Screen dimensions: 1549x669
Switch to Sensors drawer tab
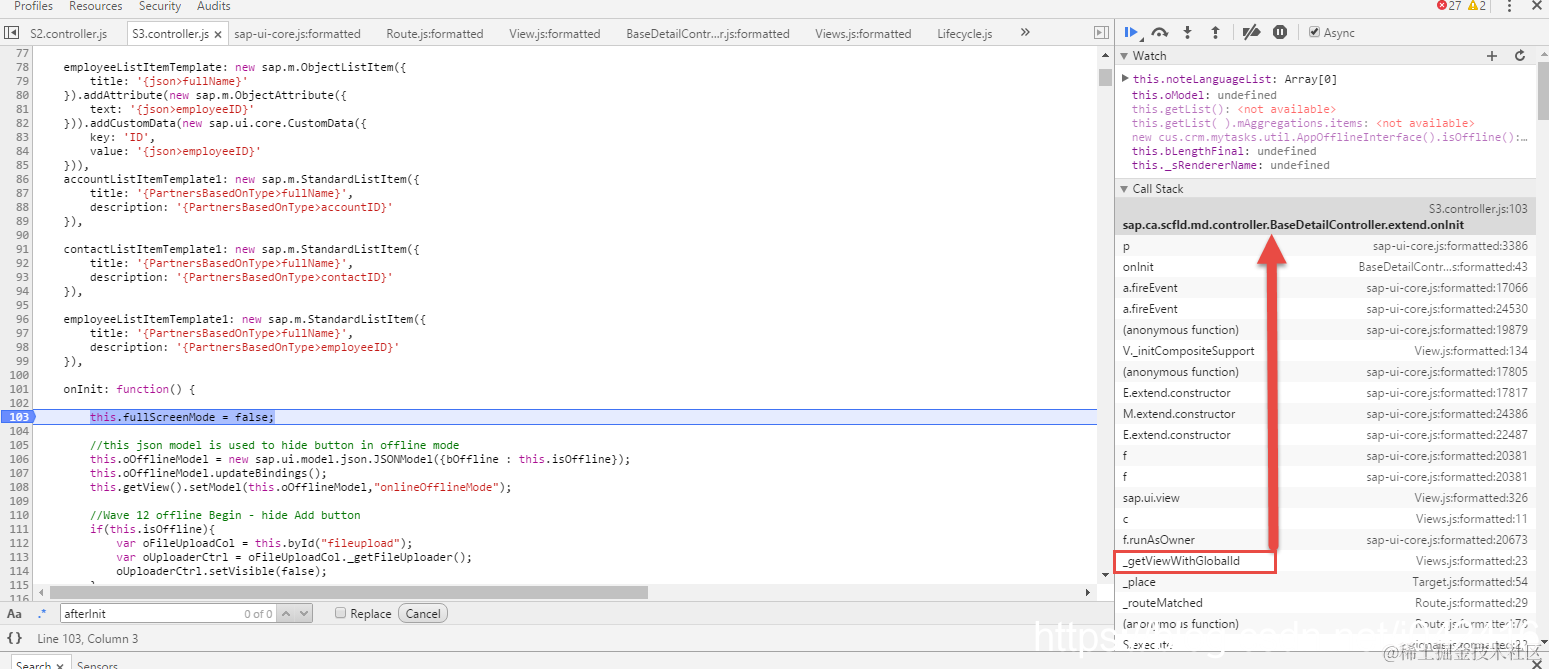click(x=97, y=665)
